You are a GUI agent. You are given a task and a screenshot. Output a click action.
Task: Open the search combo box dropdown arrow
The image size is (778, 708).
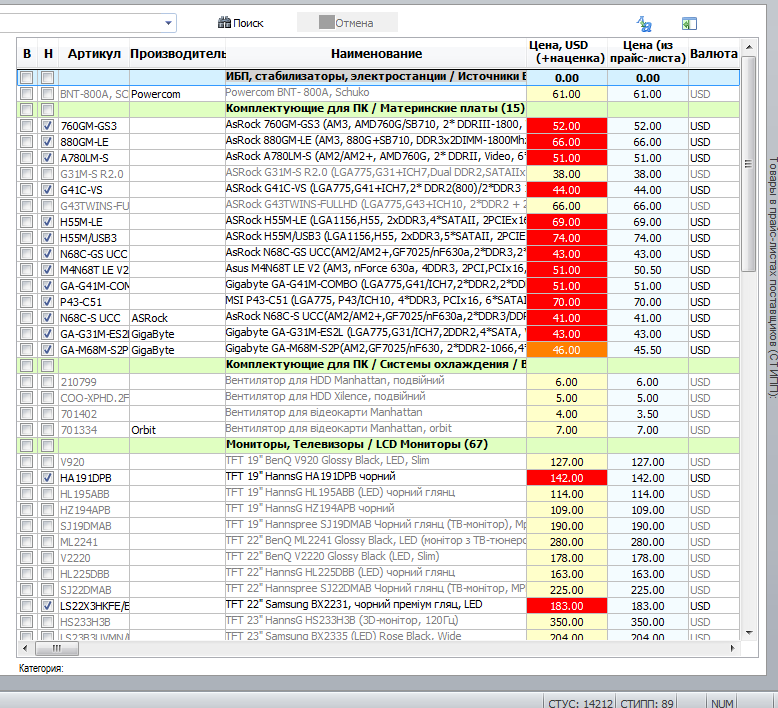coord(168,23)
